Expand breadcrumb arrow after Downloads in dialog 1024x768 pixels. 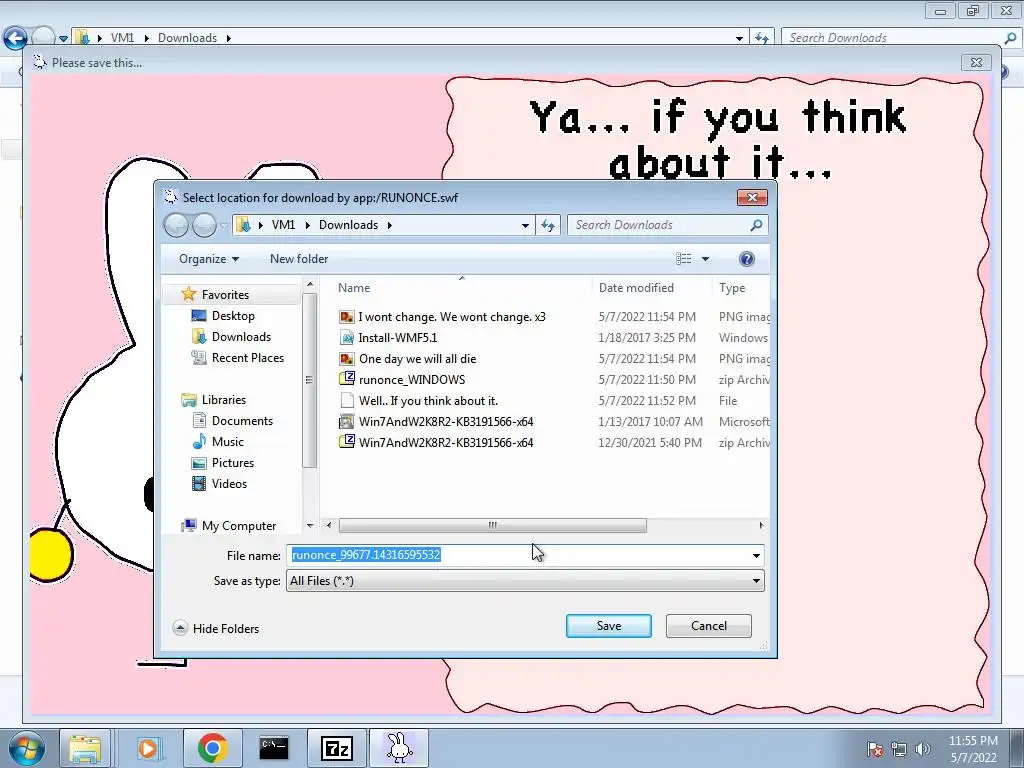point(390,225)
